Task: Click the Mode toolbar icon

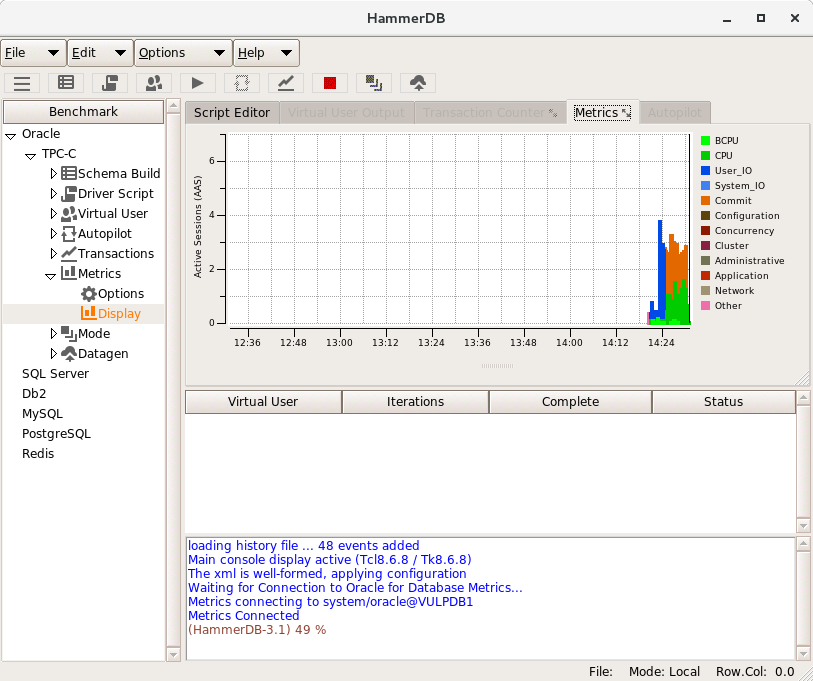Action: pos(374,83)
